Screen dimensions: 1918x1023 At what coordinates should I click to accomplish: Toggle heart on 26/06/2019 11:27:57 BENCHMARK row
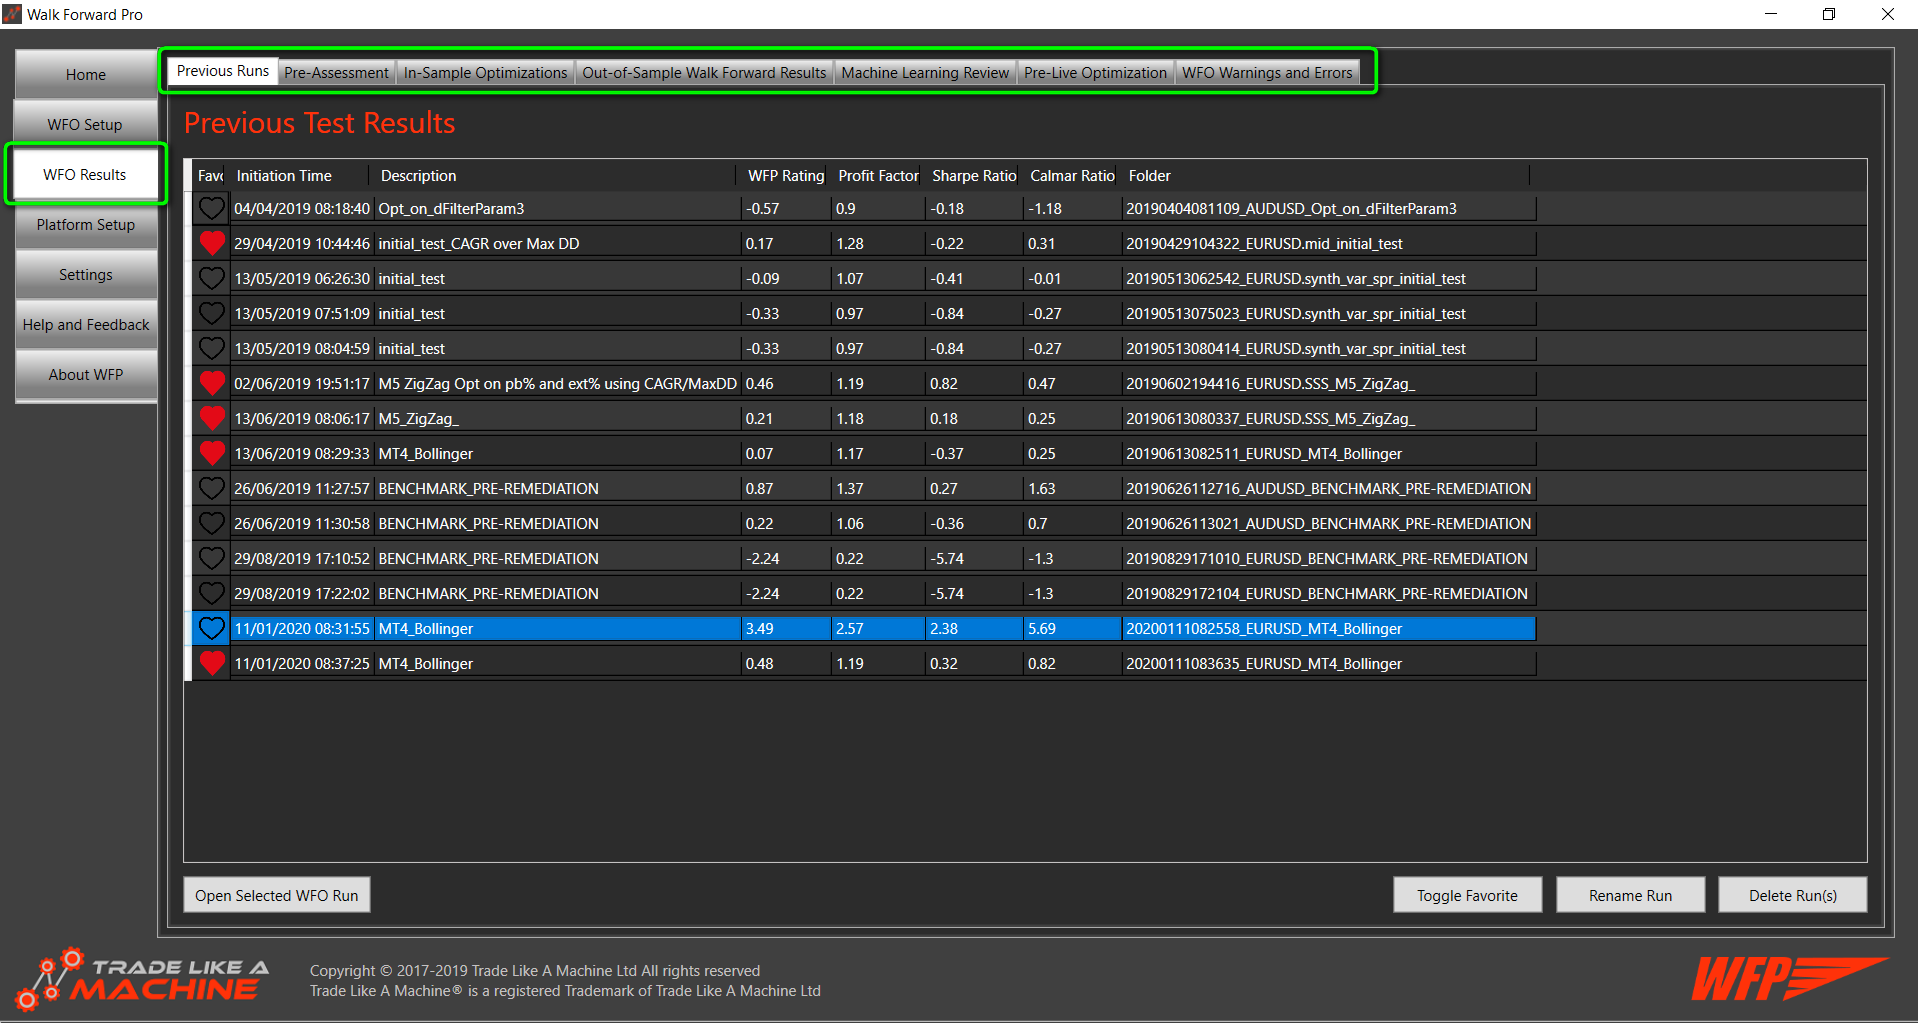[x=211, y=489]
